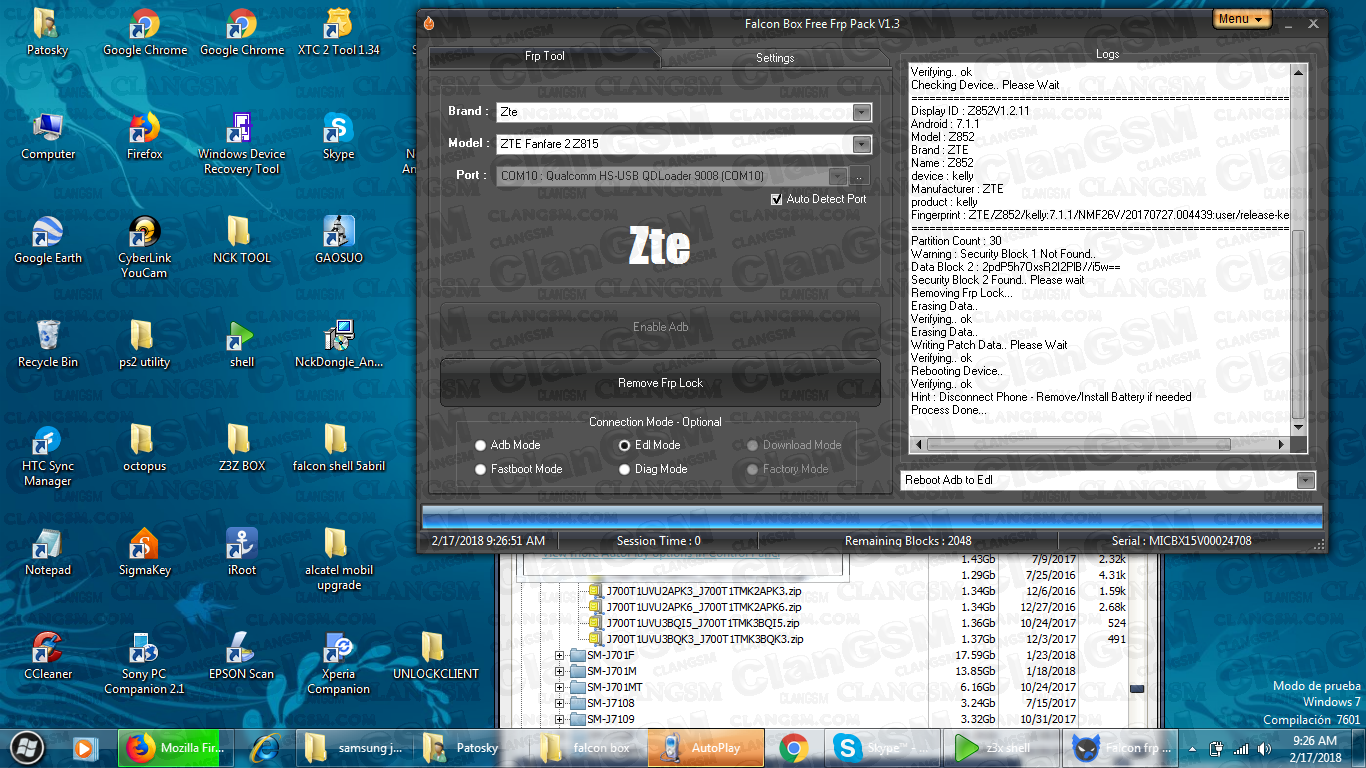This screenshot has height=768, width=1366.
Task: Select Adb Mode connection
Action: pyautogui.click(x=481, y=445)
